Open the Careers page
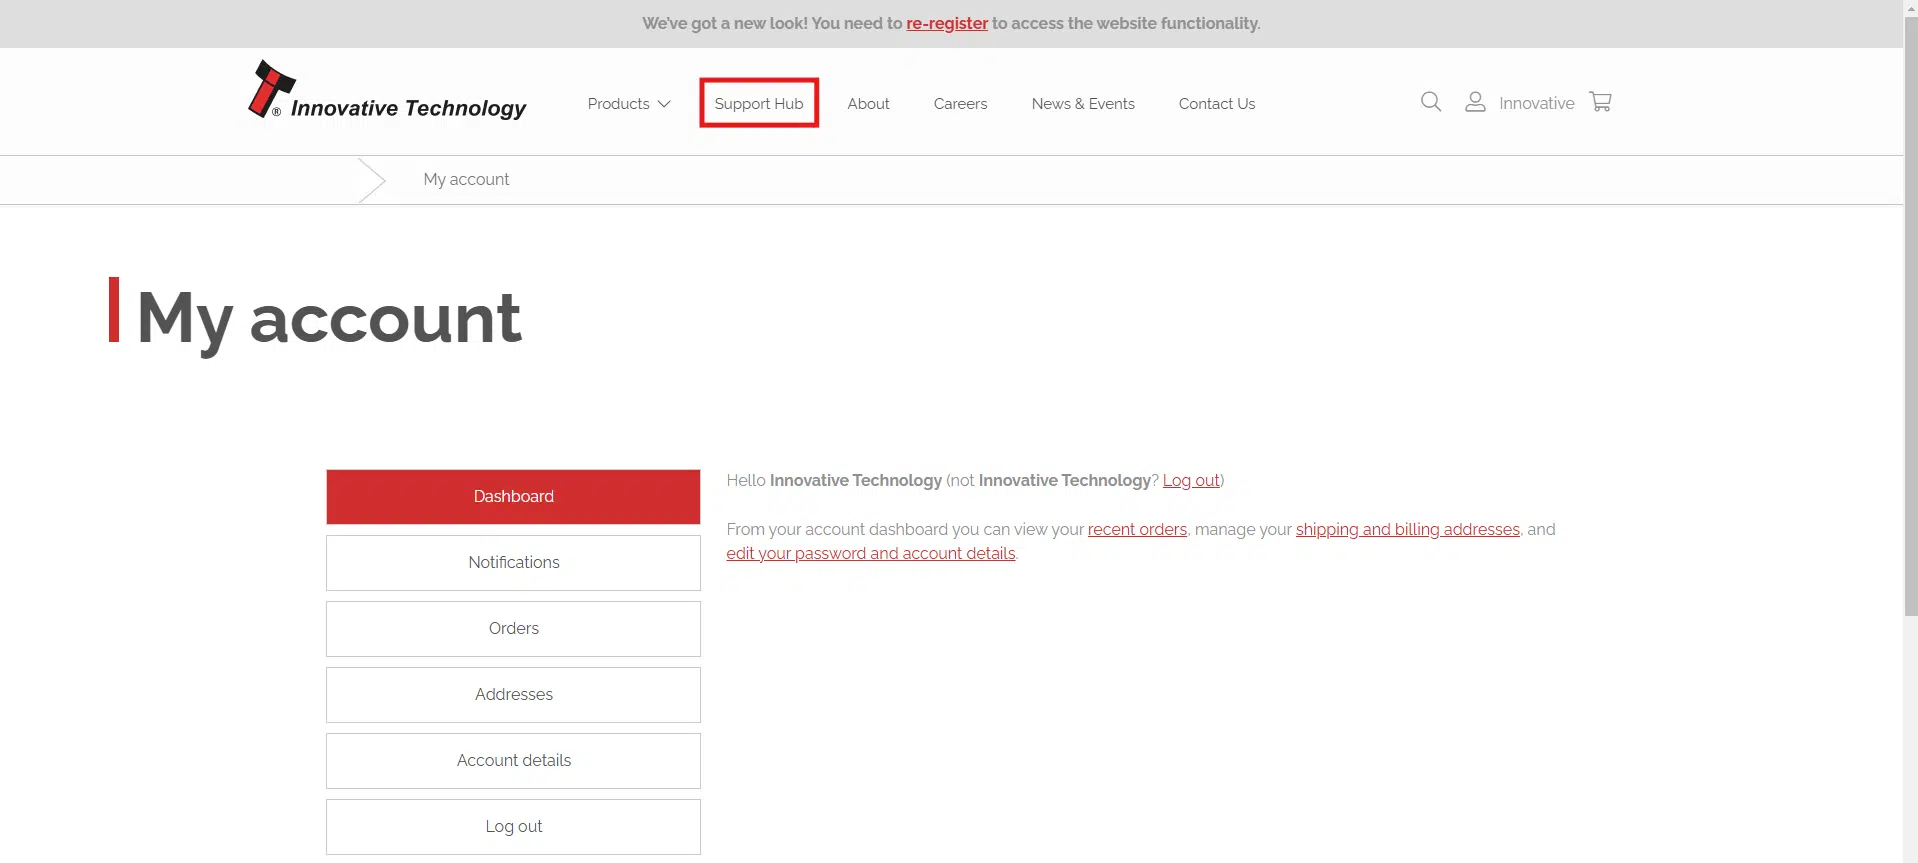Image resolution: width=1918 pixels, height=863 pixels. (960, 104)
